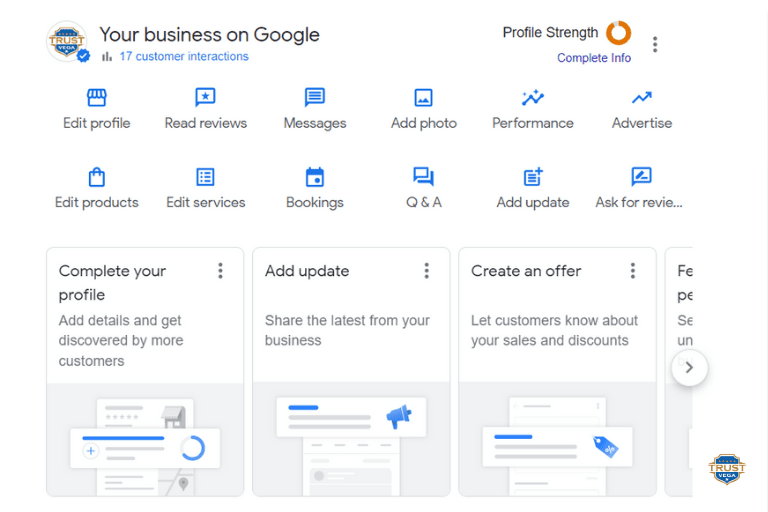Viewport: 768px width, 512px height.
Task: Click the Complete your profile card illustration
Action: tap(145, 440)
